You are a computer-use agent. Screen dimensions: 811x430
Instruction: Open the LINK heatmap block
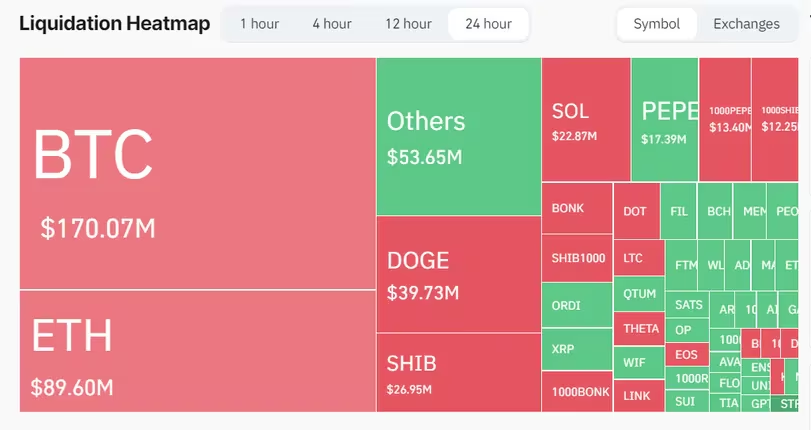[x=637, y=395]
